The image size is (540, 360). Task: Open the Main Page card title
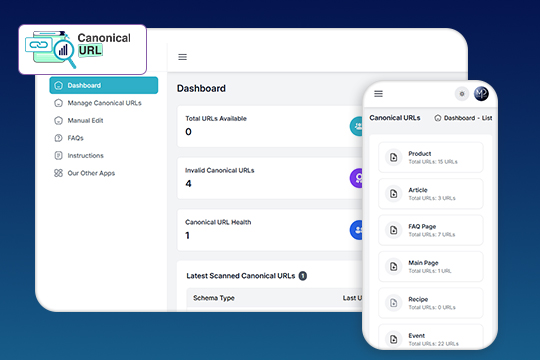[x=423, y=263]
